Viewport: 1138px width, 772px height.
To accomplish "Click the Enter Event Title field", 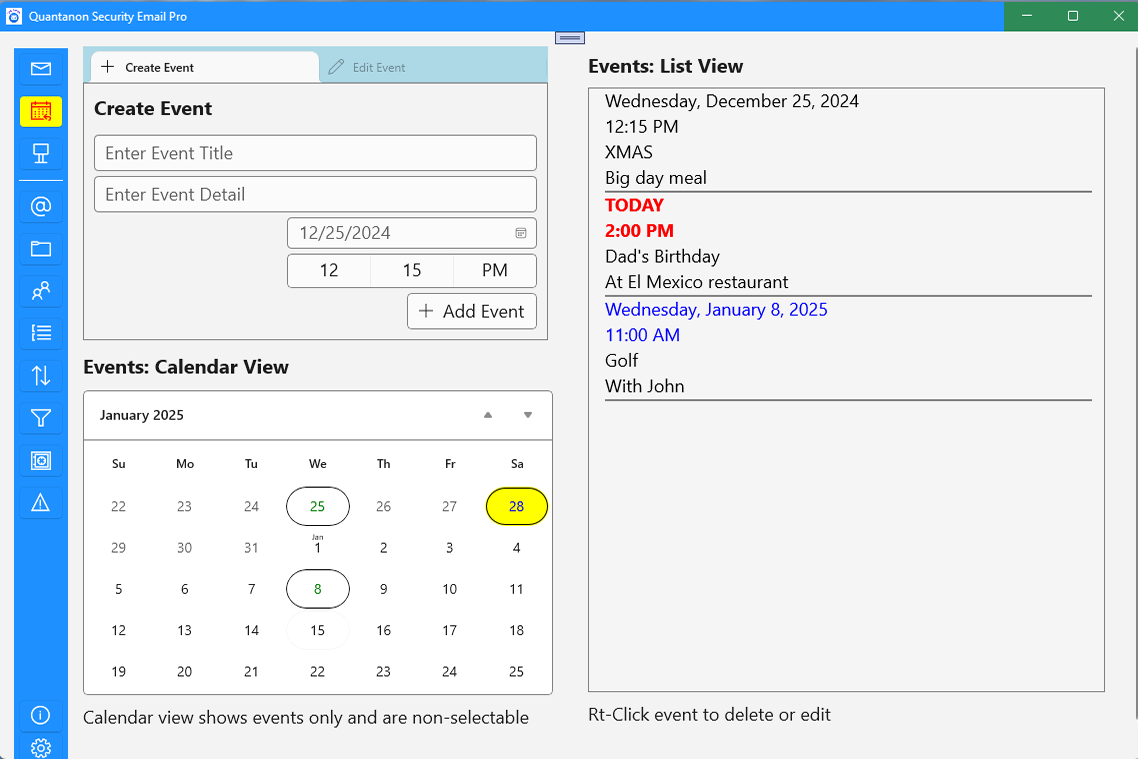I will 315,153.
